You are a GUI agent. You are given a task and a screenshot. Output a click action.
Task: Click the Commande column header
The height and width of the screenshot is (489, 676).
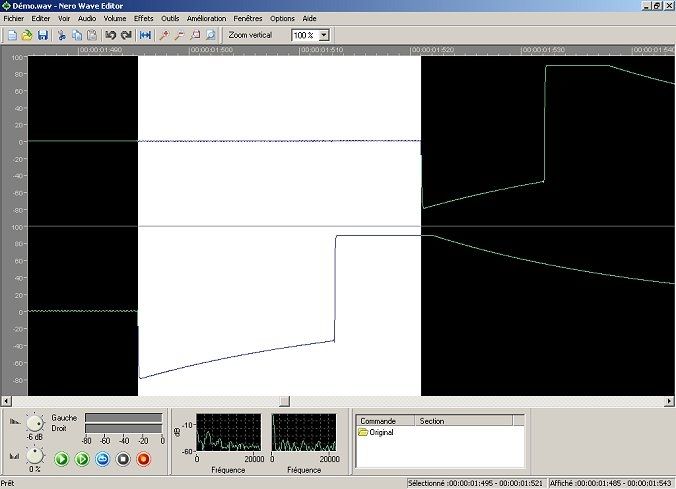[x=385, y=420]
